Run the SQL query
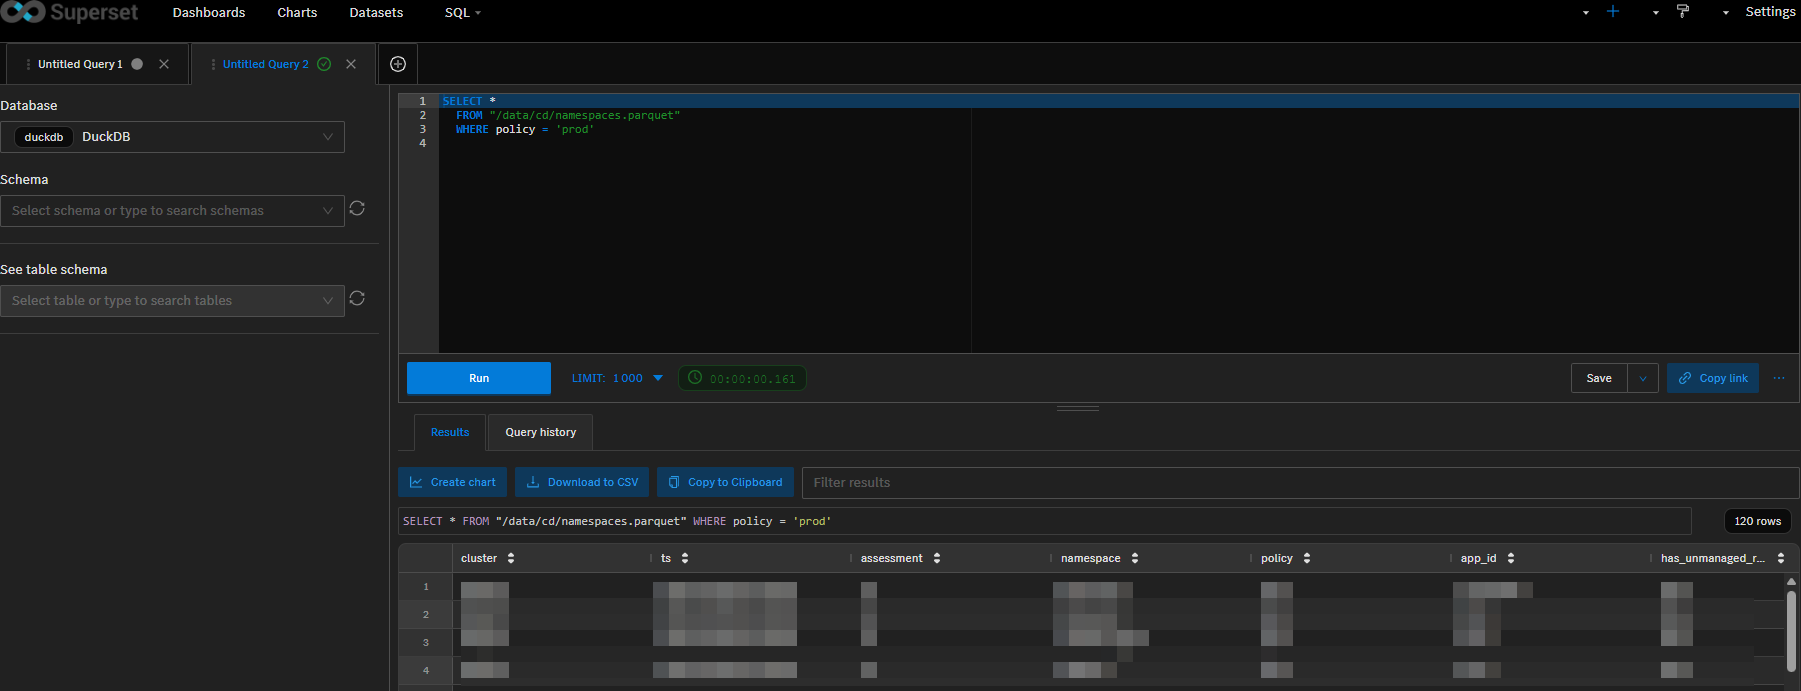Screen dimensions: 1801x691 [479, 378]
